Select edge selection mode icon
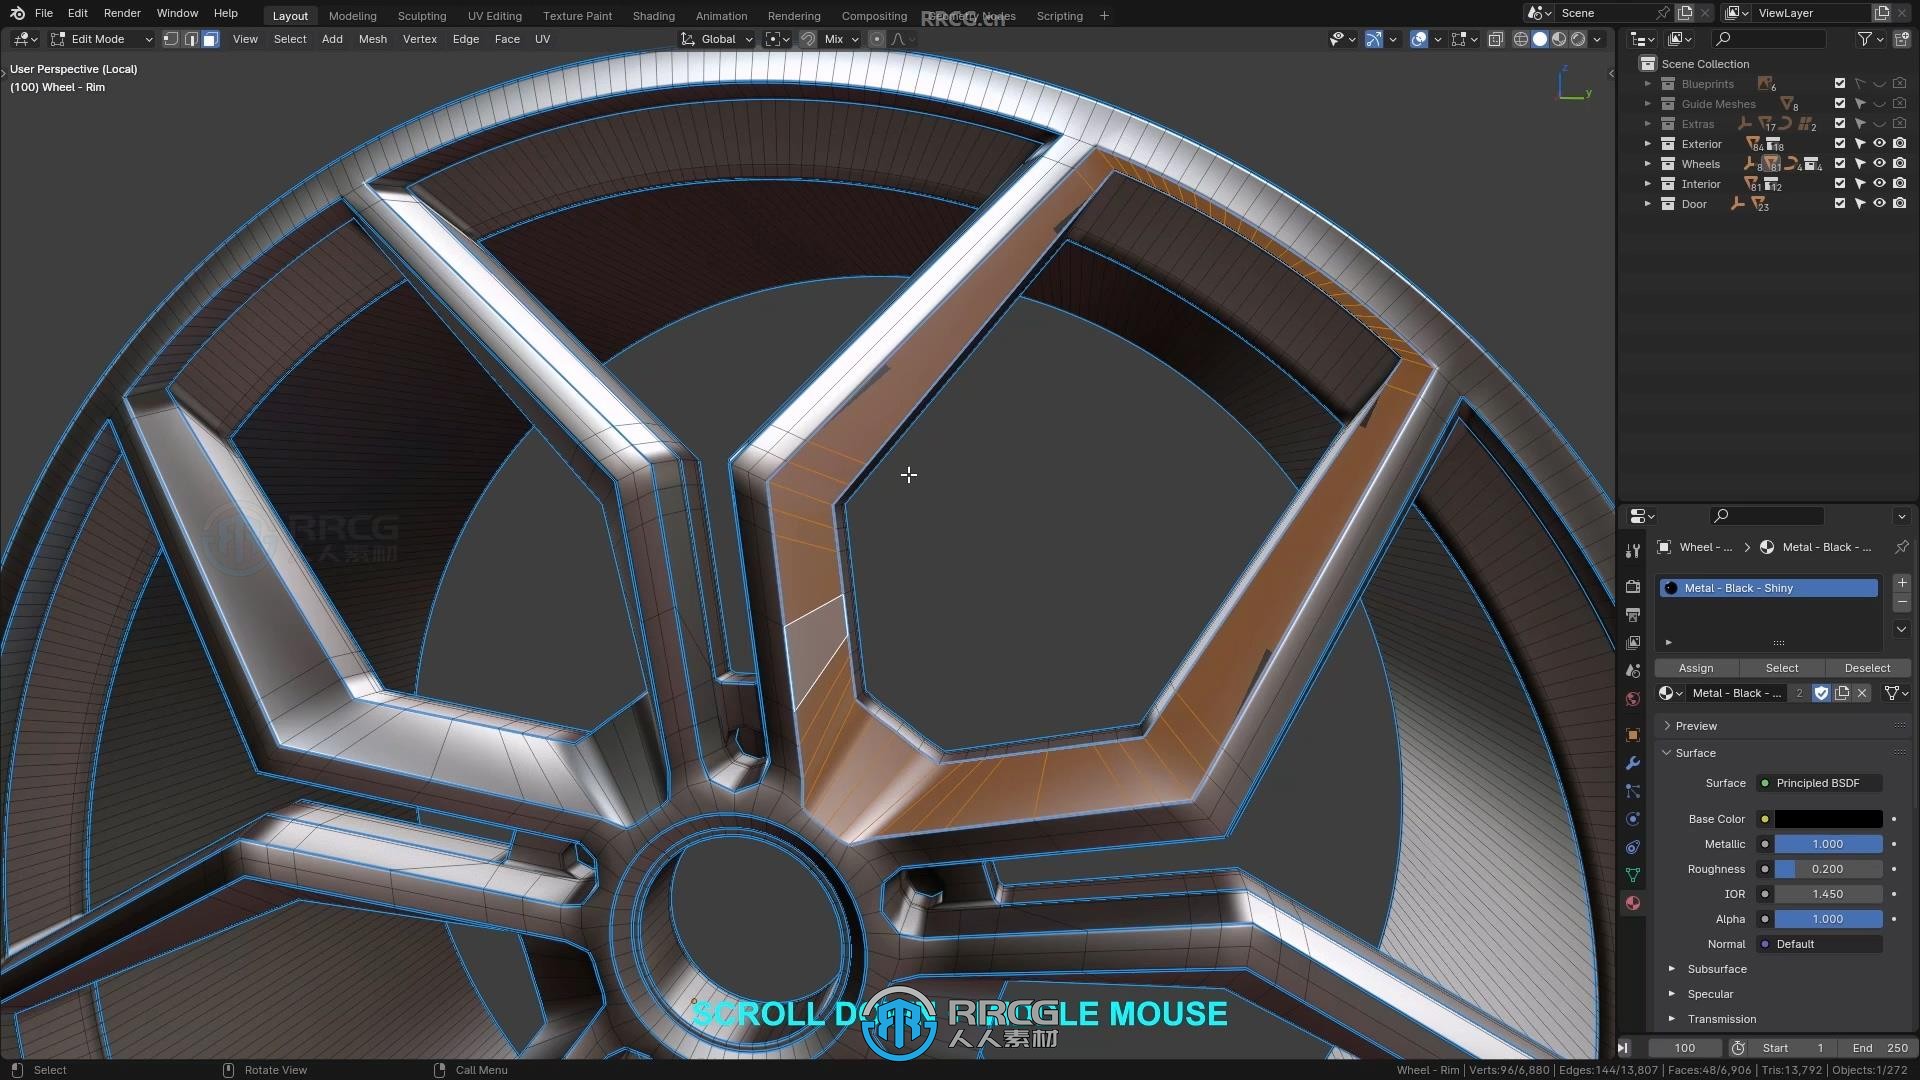Image resolution: width=1920 pixels, height=1080 pixels. pos(191,39)
